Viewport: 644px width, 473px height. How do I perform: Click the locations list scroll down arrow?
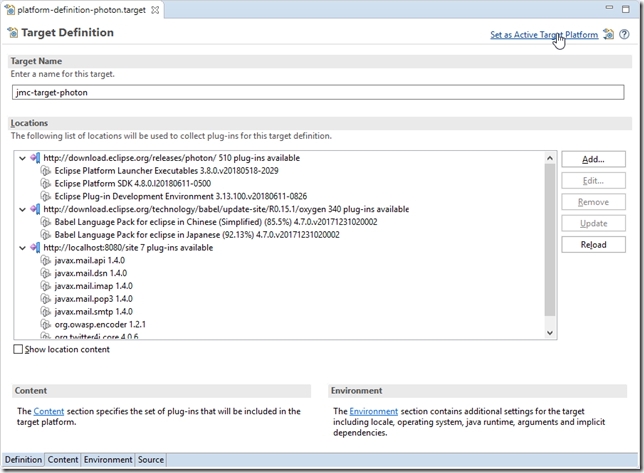point(550,333)
